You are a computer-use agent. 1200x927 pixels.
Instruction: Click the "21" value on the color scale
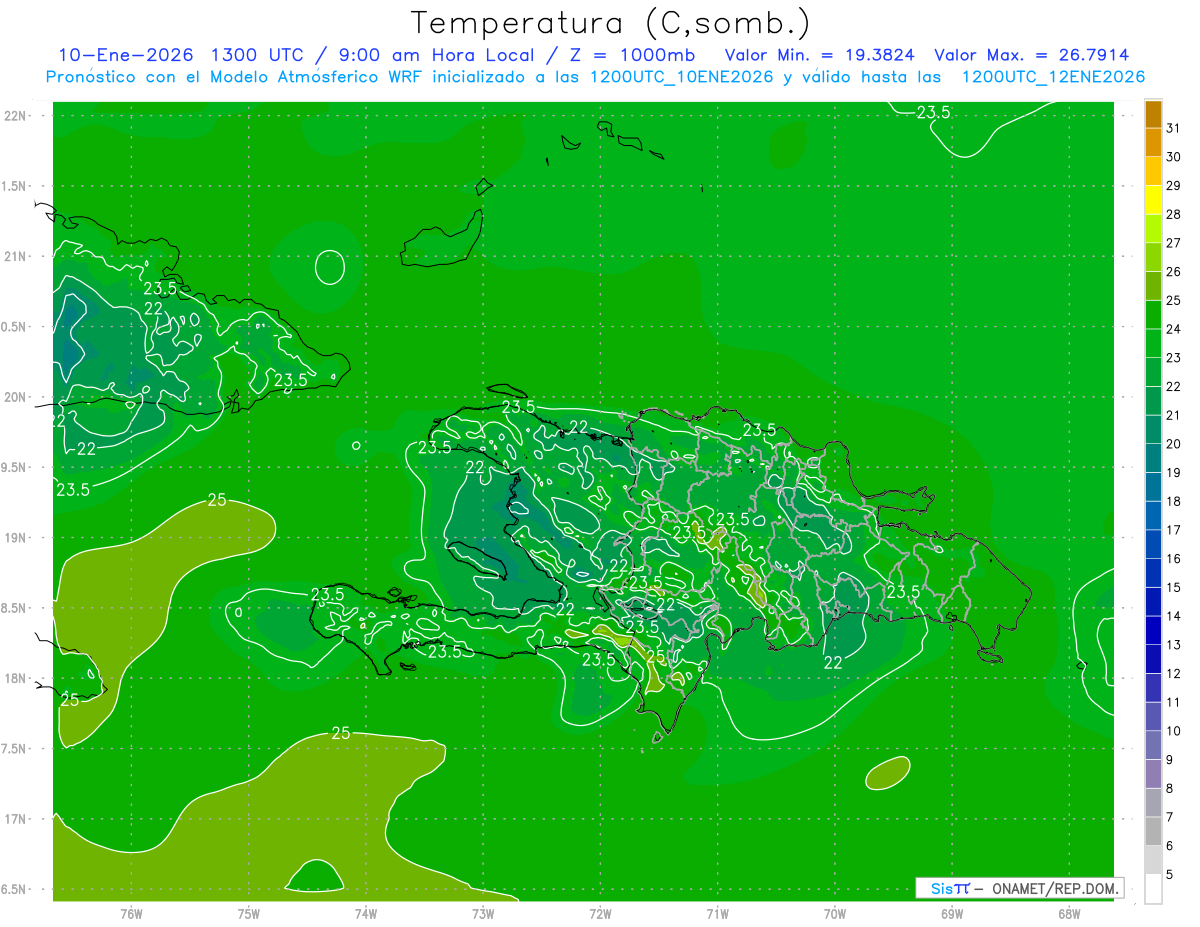pyautogui.click(x=1173, y=415)
